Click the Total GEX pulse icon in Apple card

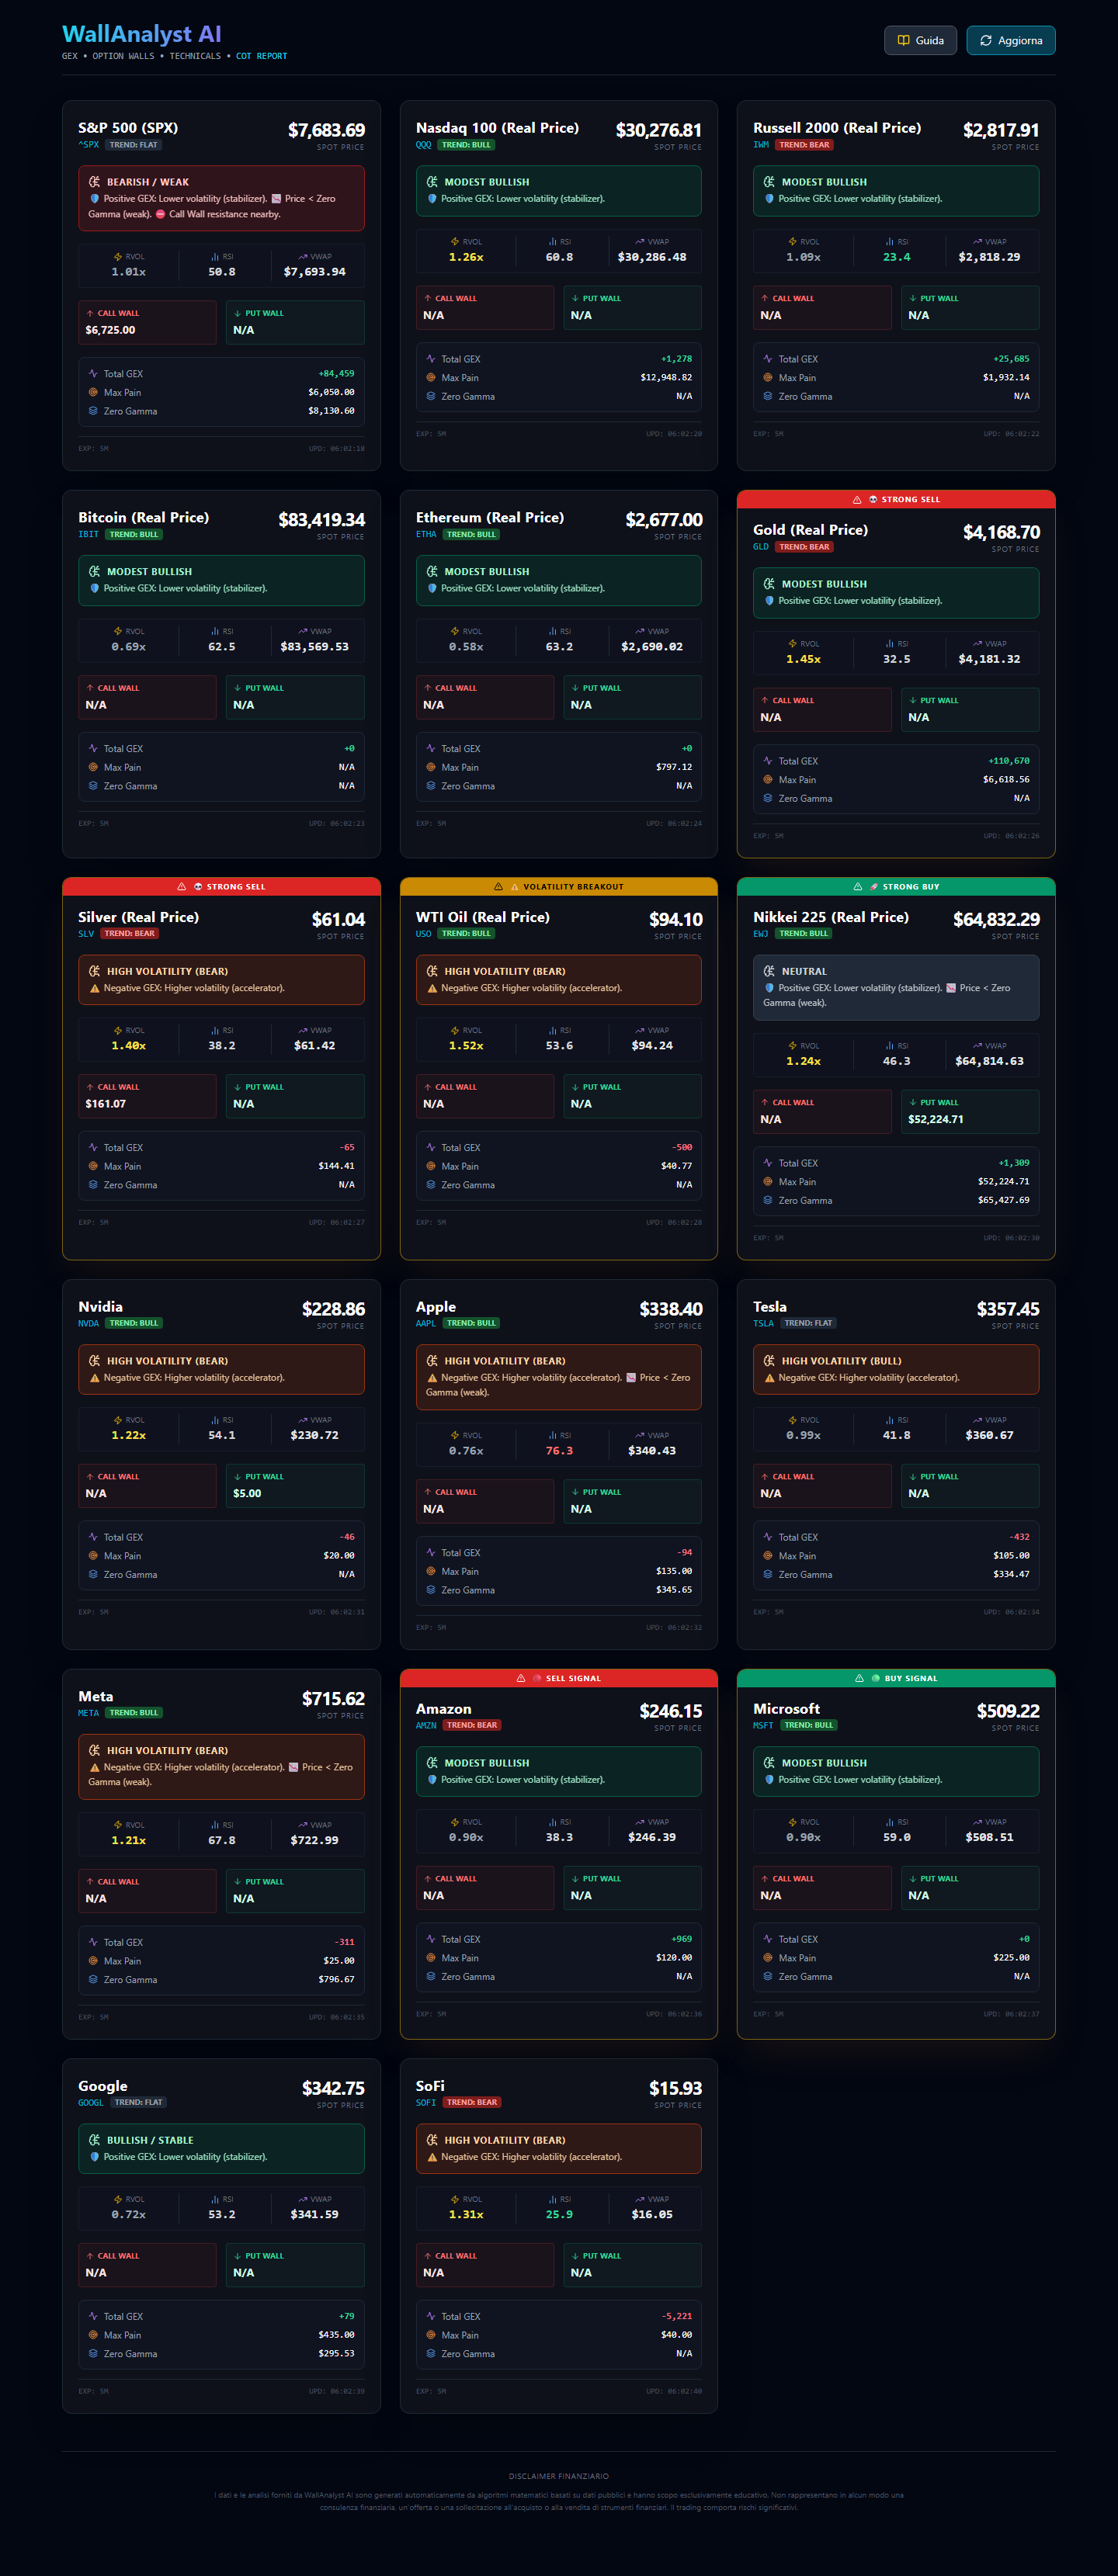click(431, 1552)
